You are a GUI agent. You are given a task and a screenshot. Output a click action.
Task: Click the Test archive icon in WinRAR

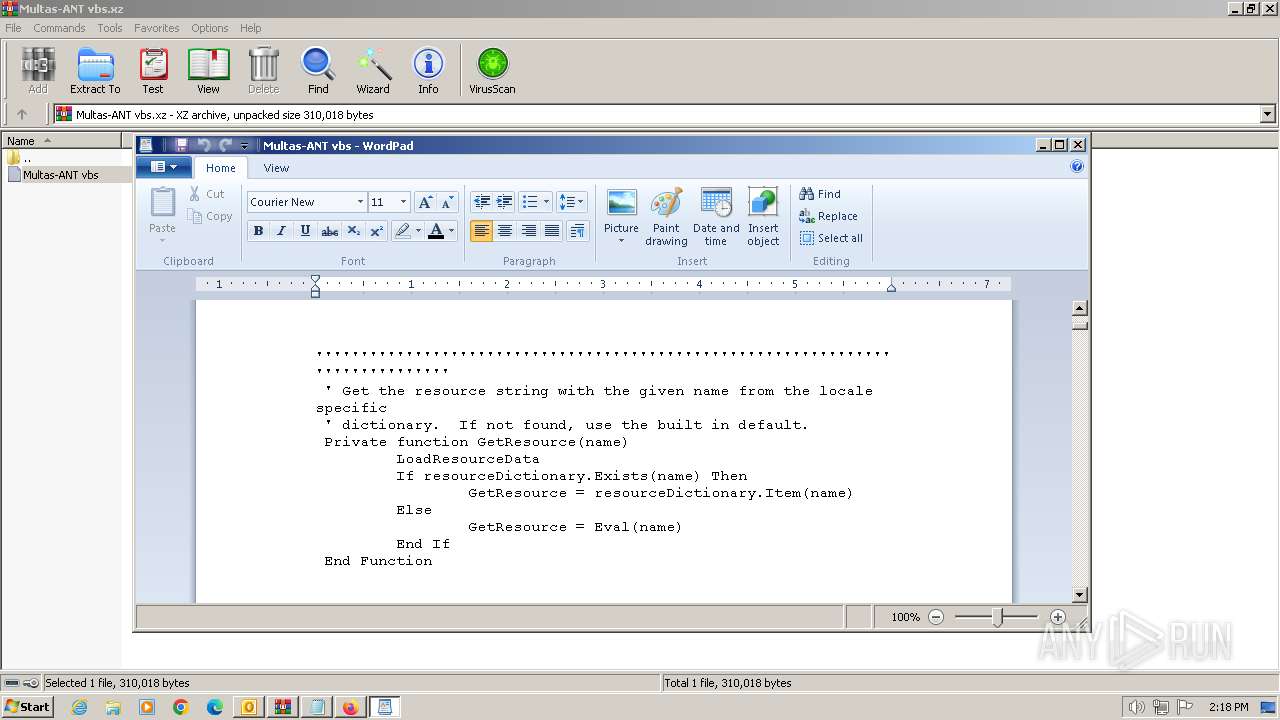[x=153, y=71]
